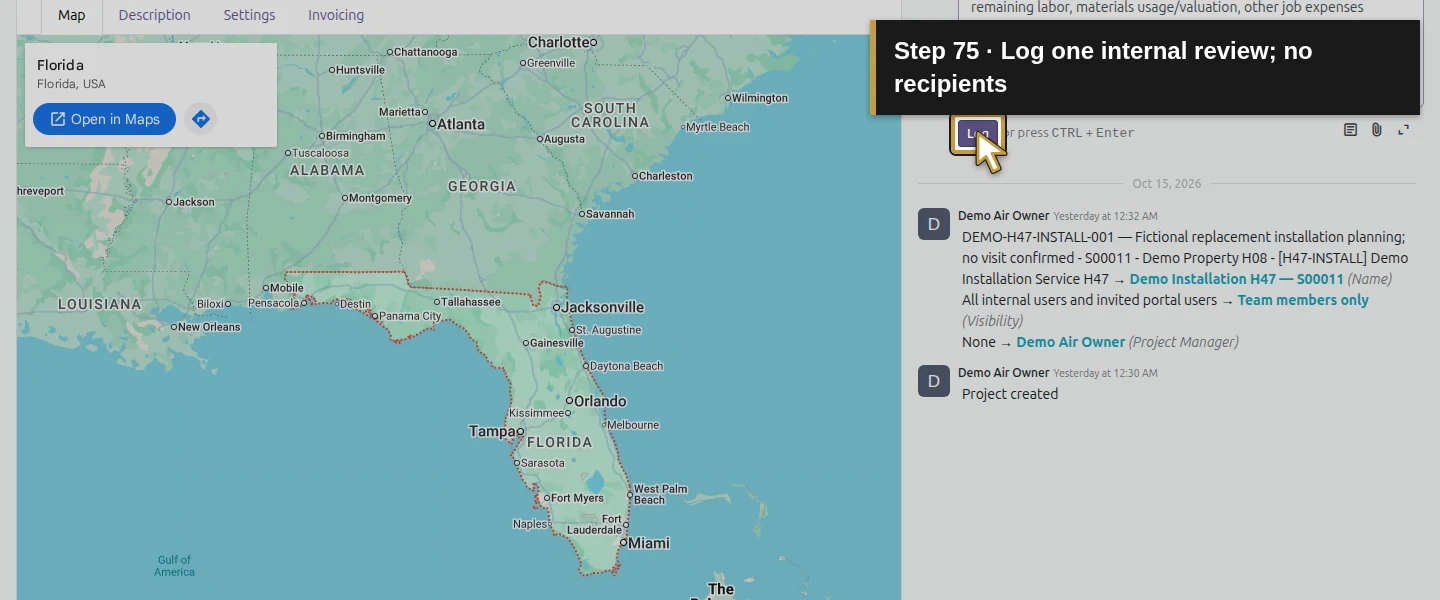Click the Charleston label on the map
The image size is (1440, 600).
click(x=666, y=176)
